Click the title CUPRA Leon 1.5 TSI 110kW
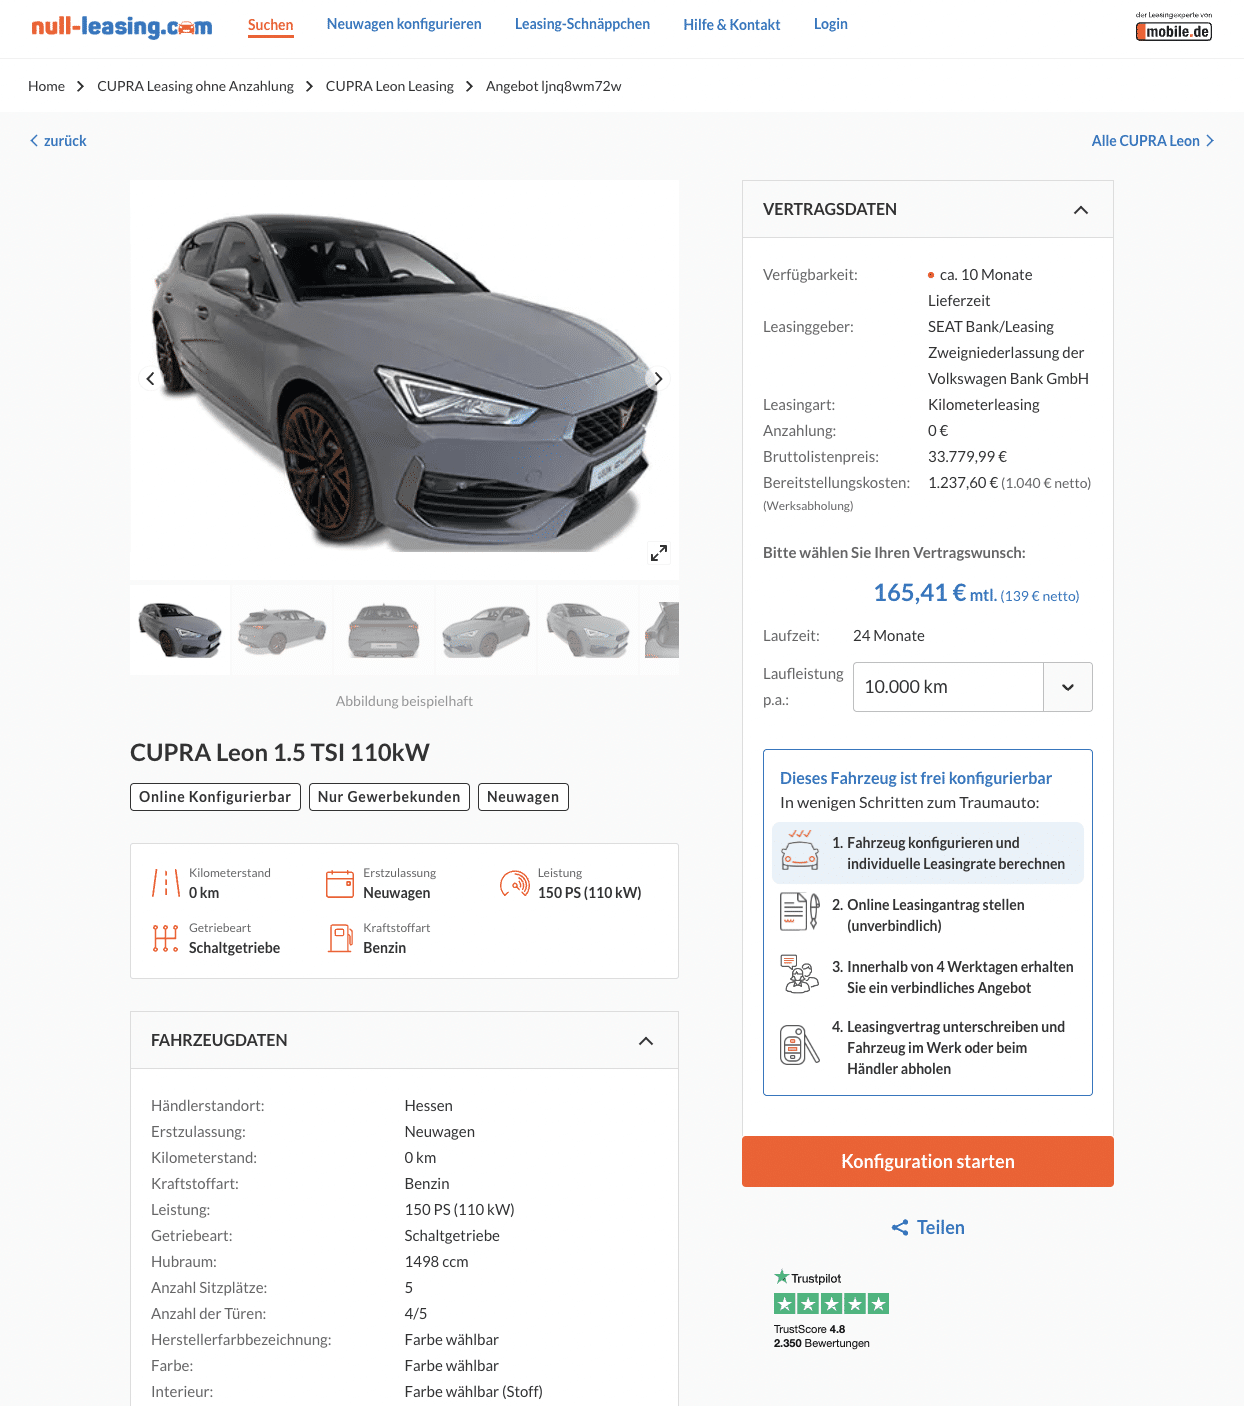 [x=280, y=753]
